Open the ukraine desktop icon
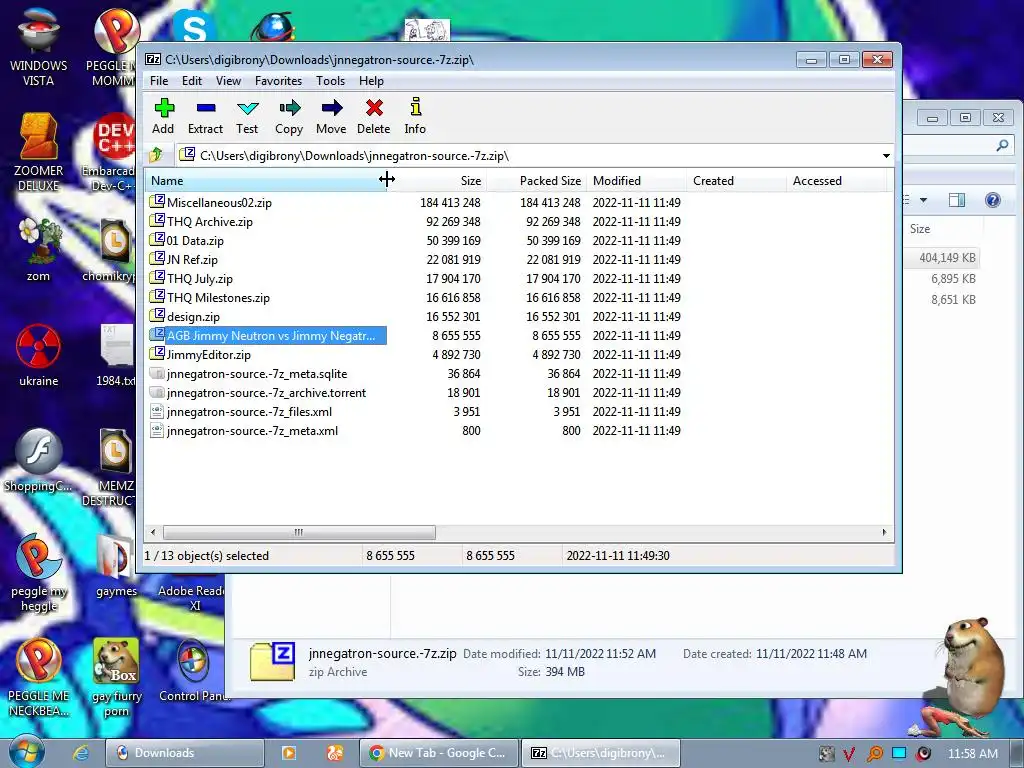 [39, 355]
